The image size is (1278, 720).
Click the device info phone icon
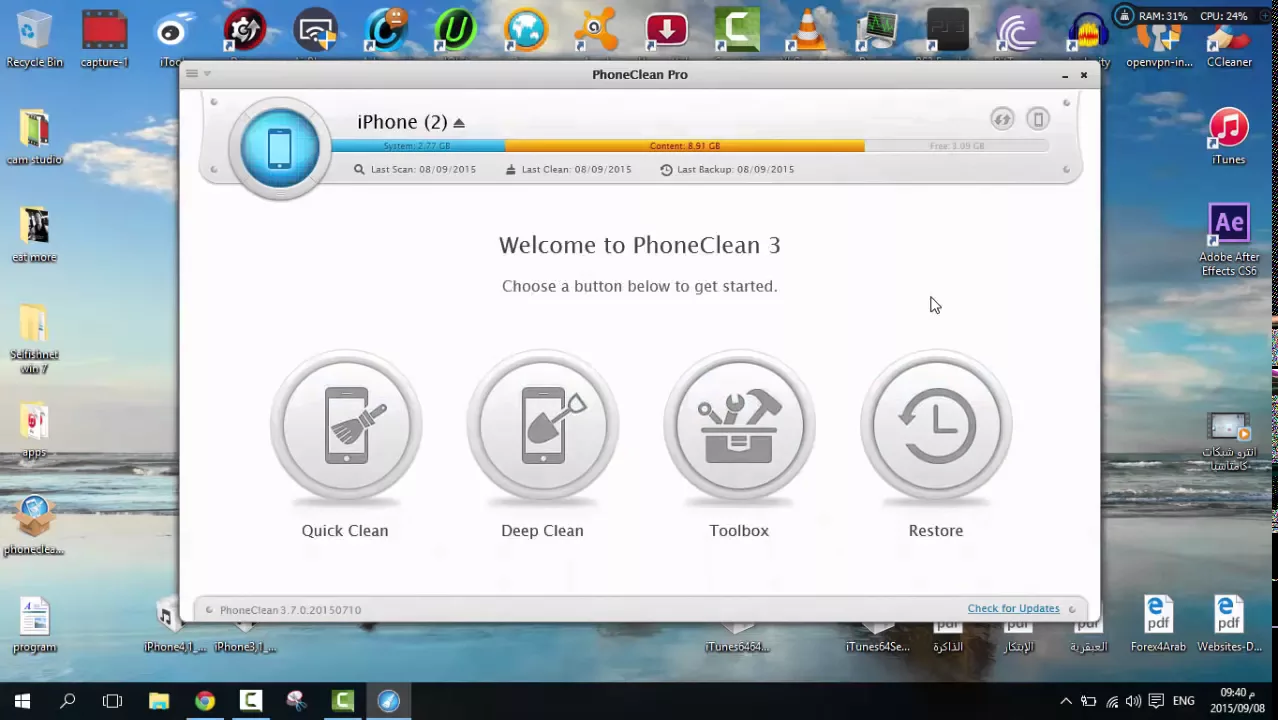pyautogui.click(x=1038, y=119)
